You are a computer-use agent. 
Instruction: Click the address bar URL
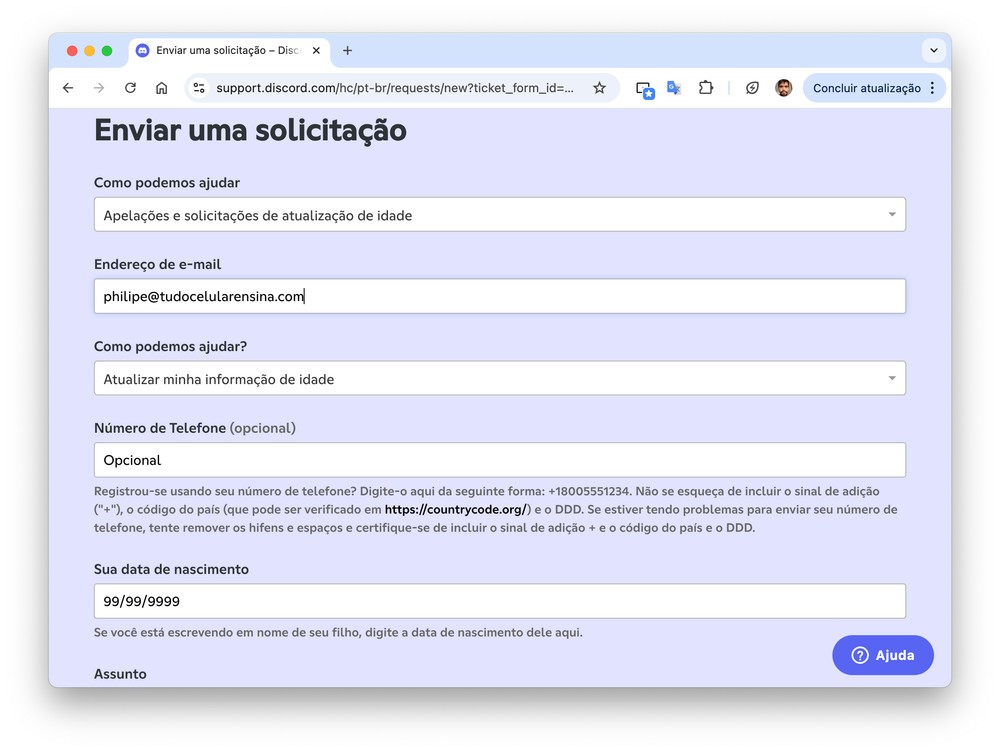click(394, 88)
